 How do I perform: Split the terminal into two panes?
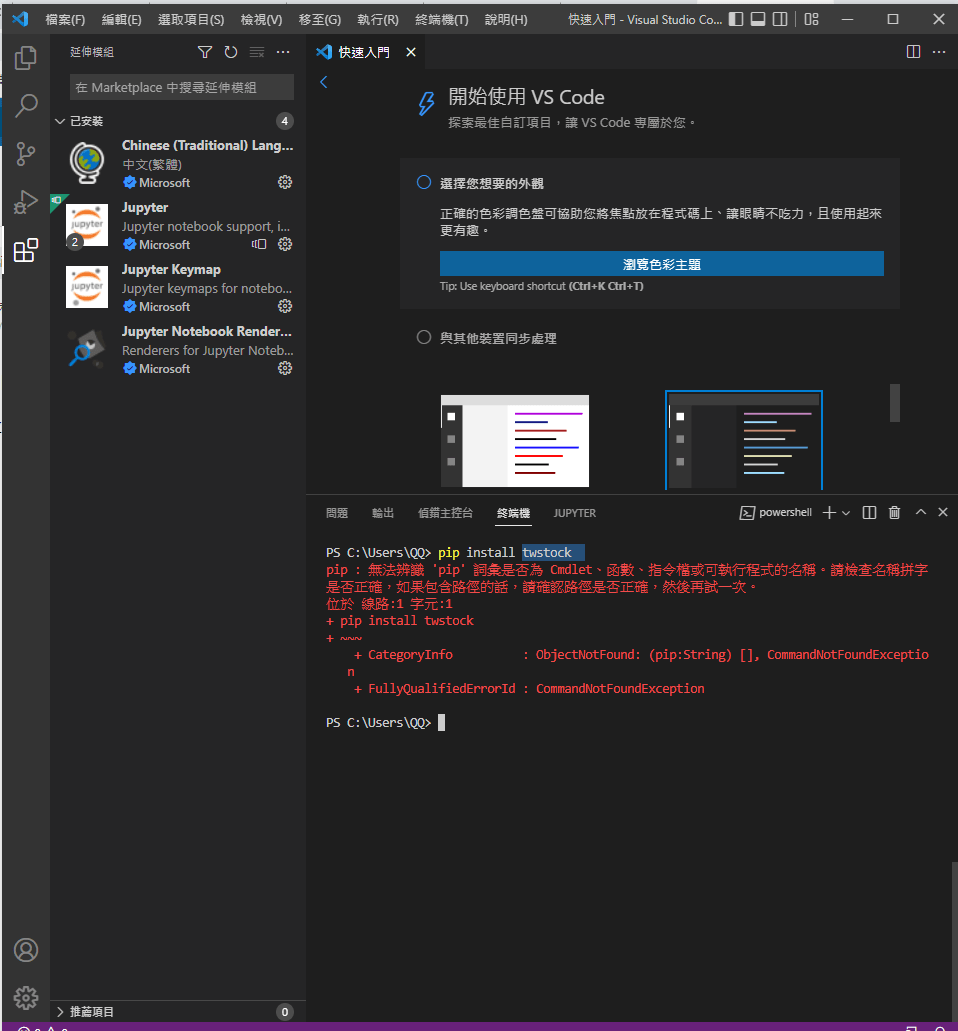pyautogui.click(x=868, y=511)
